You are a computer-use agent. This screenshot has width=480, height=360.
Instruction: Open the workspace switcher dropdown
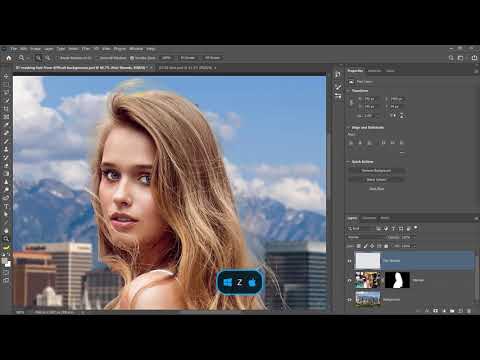pyautogui.click(x=461, y=58)
